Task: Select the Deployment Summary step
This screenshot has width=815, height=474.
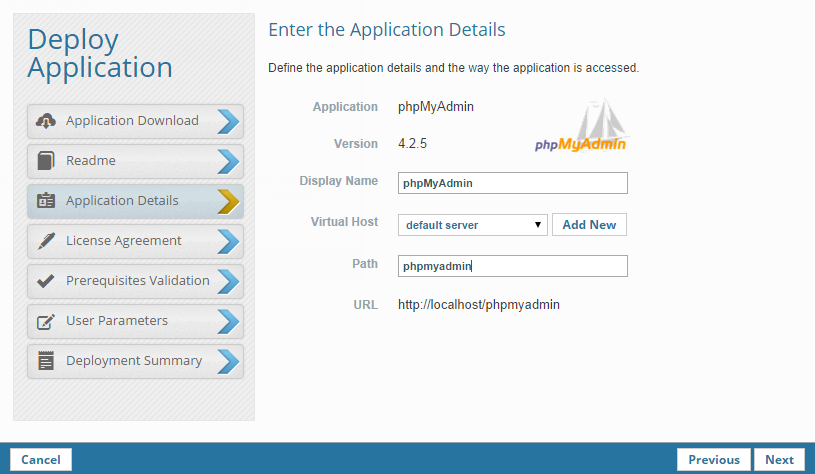Action: click(134, 361)
